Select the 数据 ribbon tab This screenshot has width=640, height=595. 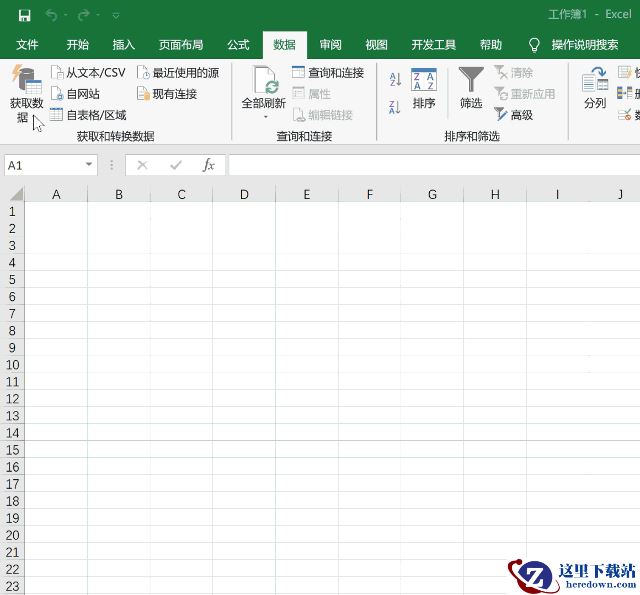click(x=284, y=44)
